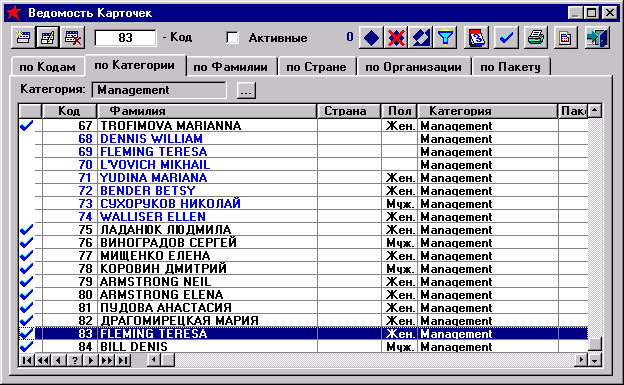624x385 pixels.
Task: Switch to the по Пакету tab
Action: click(511, 67)
